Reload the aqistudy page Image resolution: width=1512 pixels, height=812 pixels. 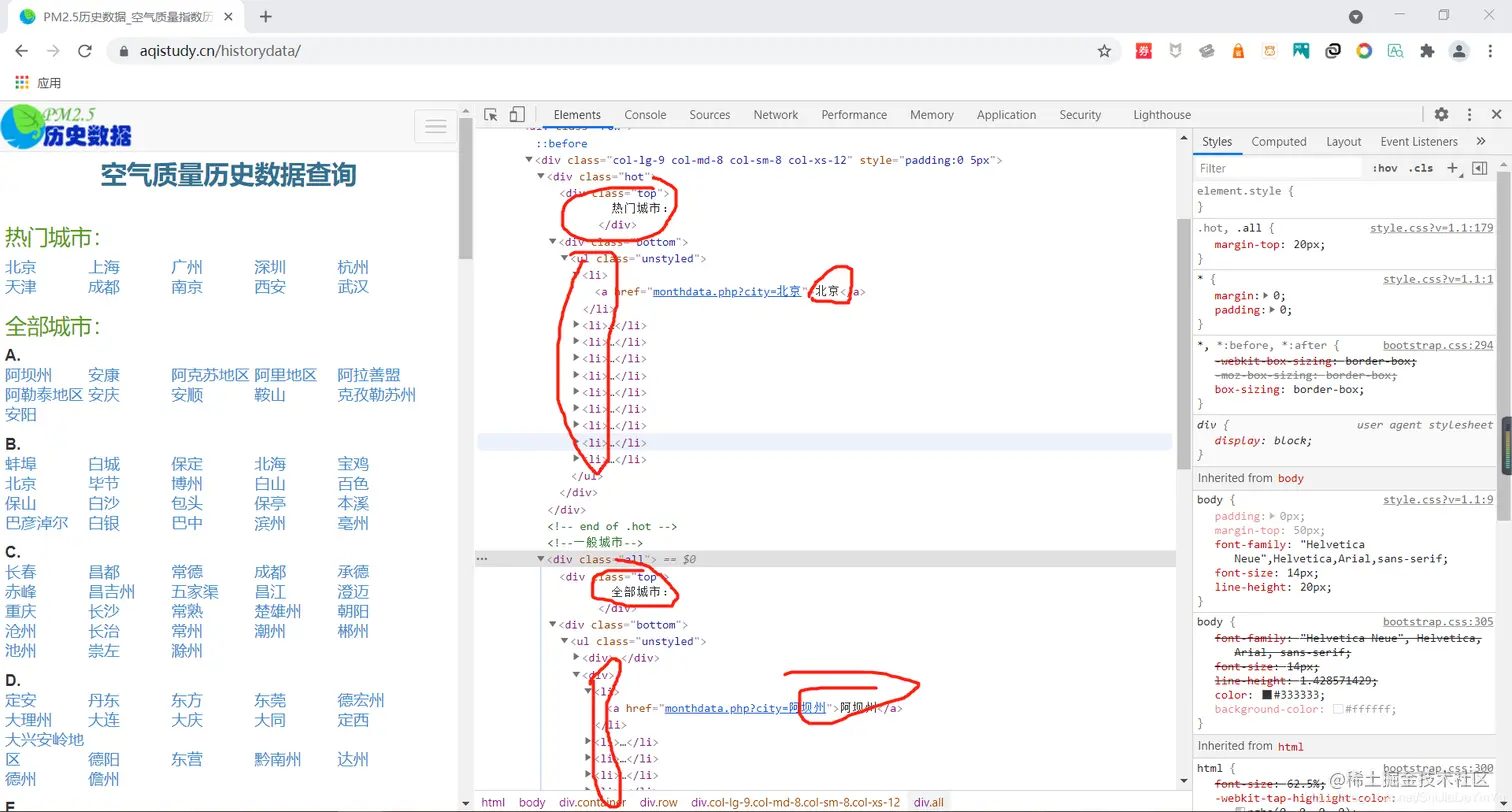pyautogui.click(x=85, y=51)
